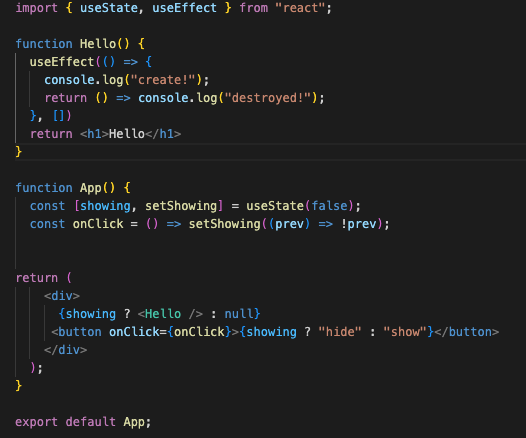Screen dimensions: 526x438
Task: Click the opening button tag name
Action: (x=80, y=332)
